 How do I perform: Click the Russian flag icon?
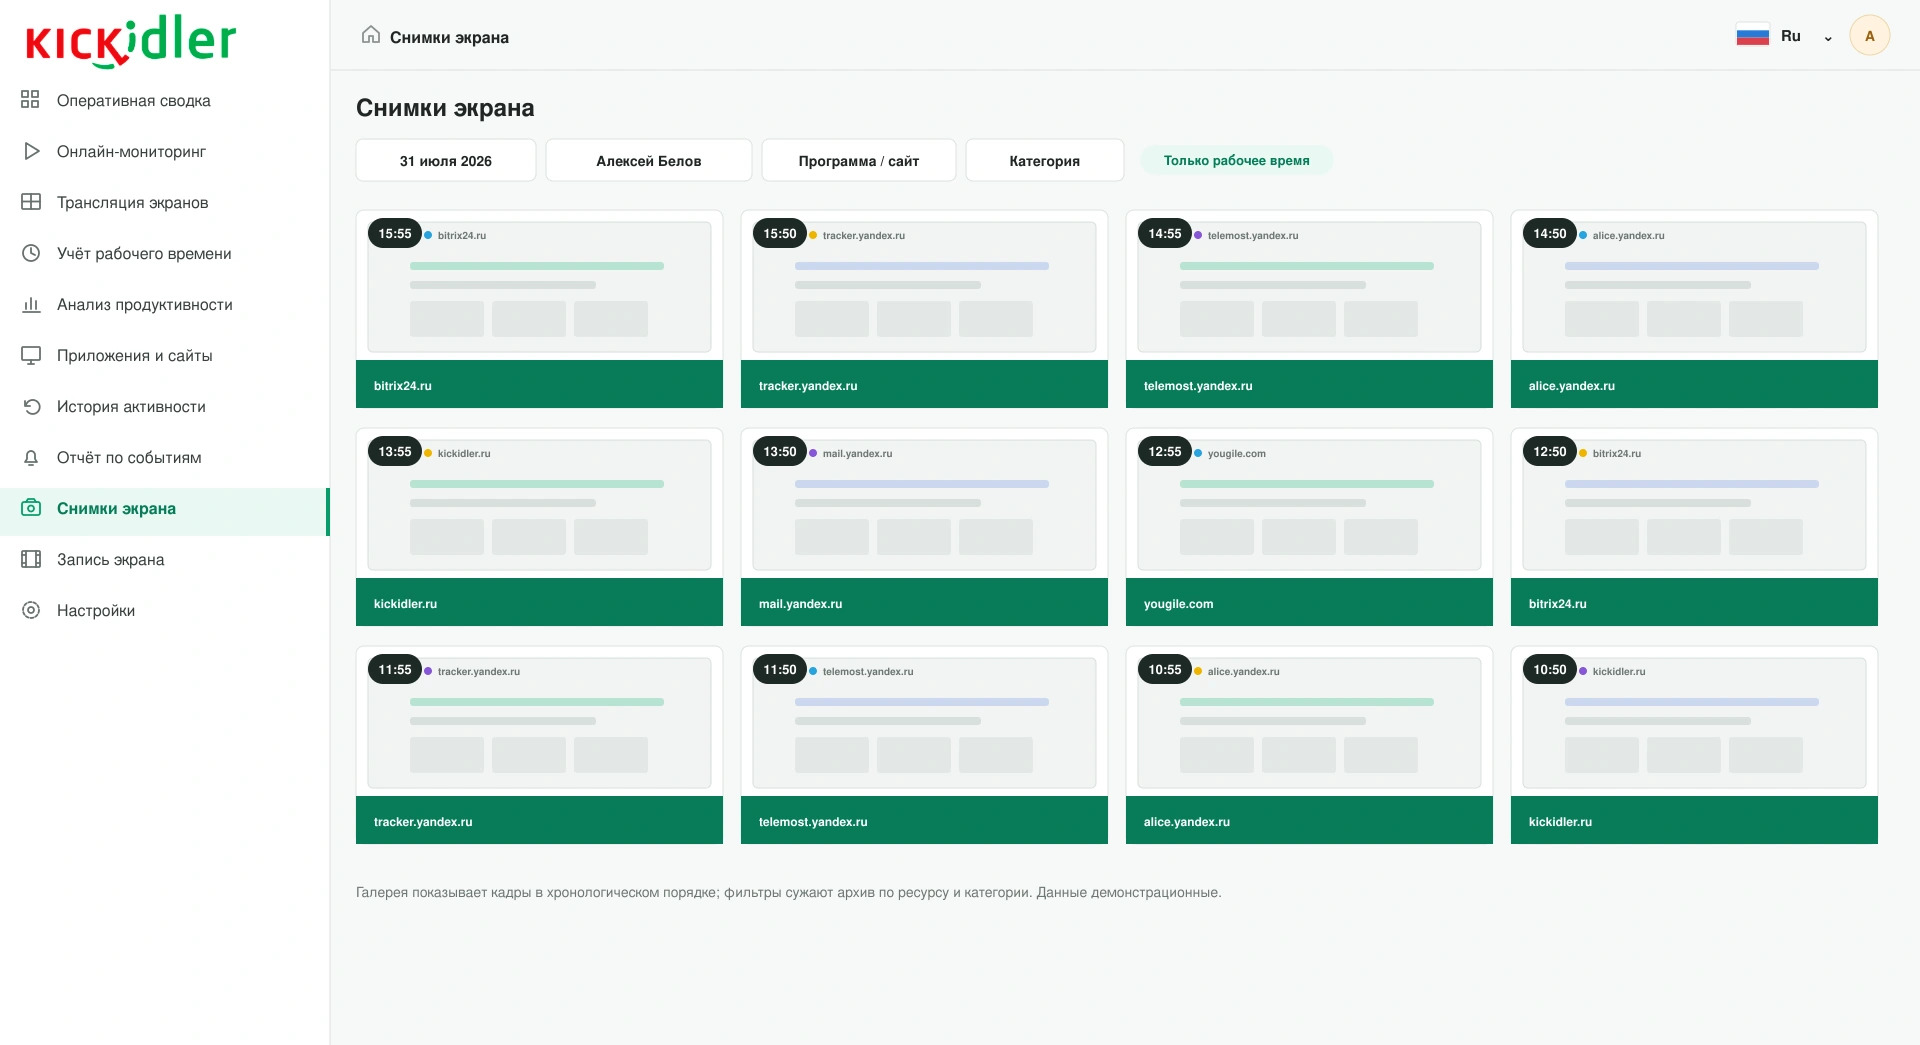click(x=1753, y=36)
